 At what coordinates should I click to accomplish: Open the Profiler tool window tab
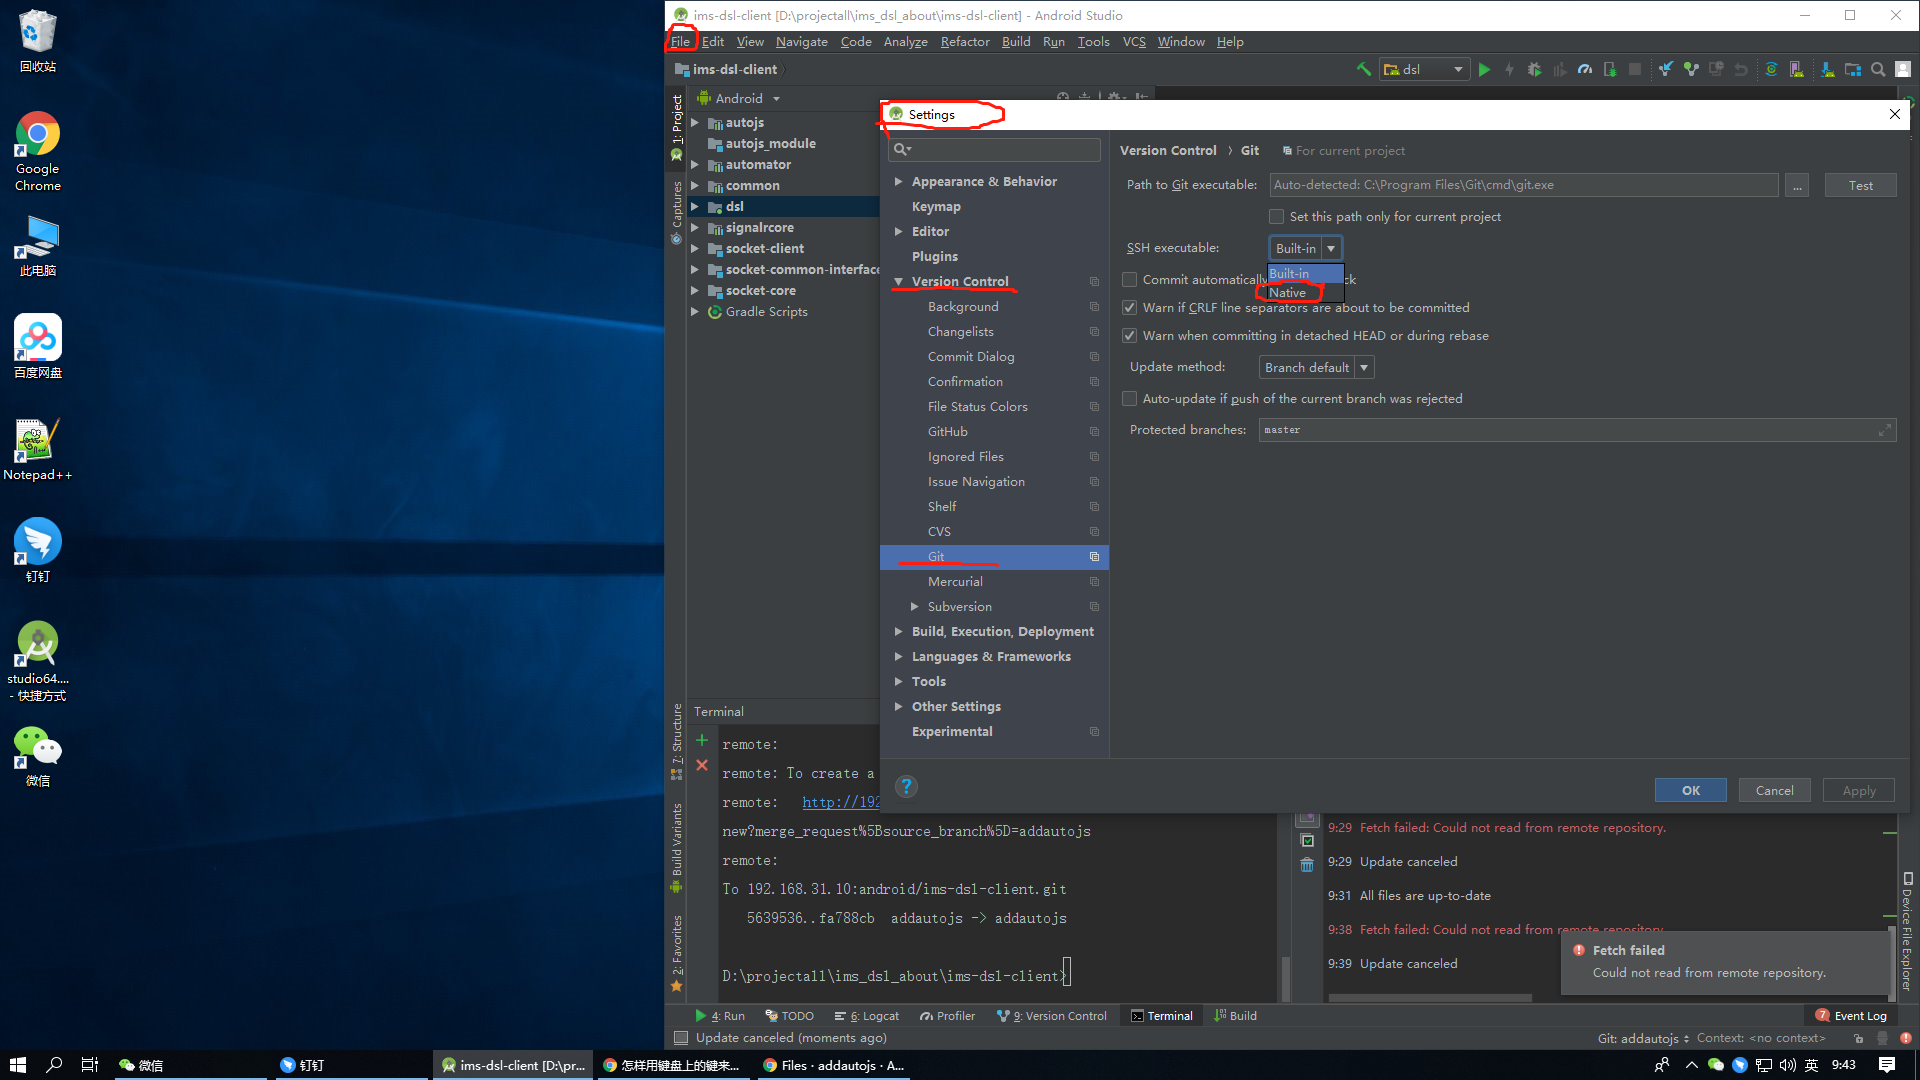(947, 1016)
